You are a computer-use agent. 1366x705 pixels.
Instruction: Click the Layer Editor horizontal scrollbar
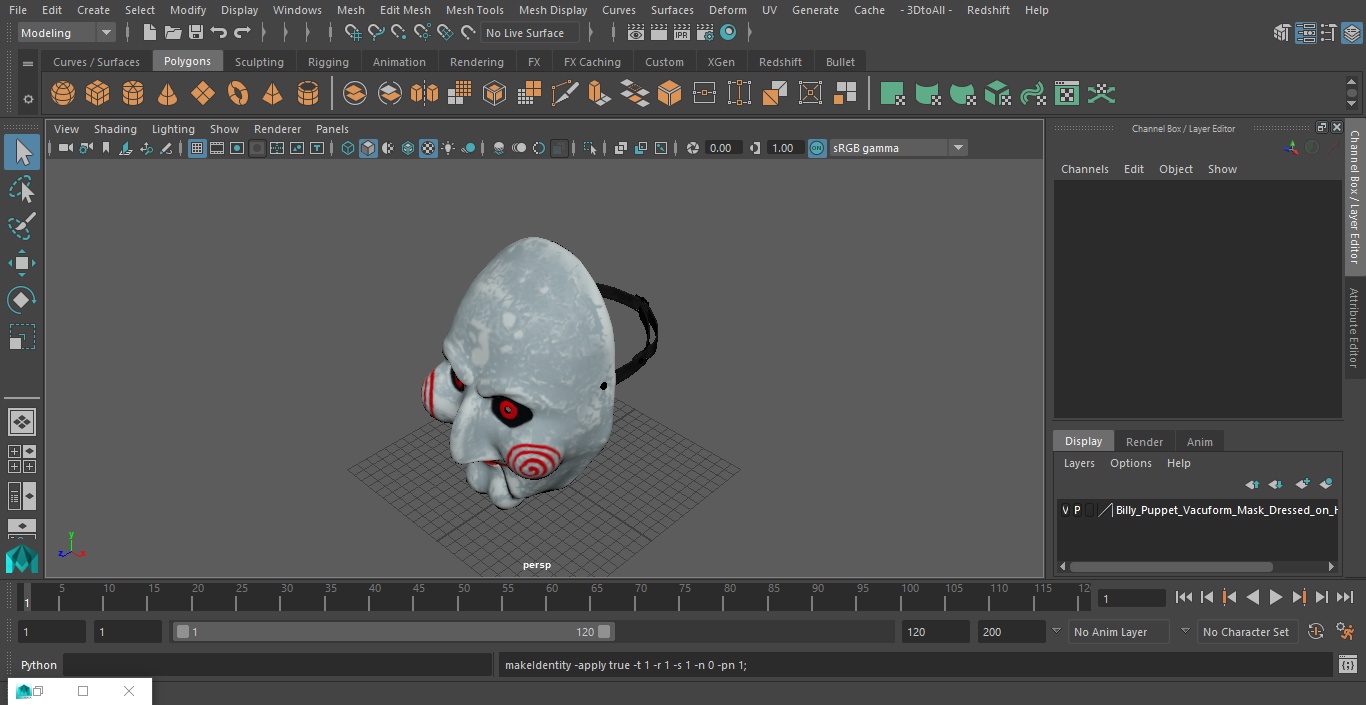pyautogui.click(x=1171, y=567)
